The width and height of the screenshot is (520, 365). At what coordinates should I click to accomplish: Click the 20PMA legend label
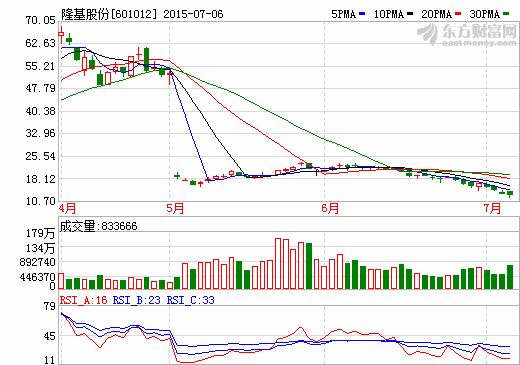pos(436,14)
